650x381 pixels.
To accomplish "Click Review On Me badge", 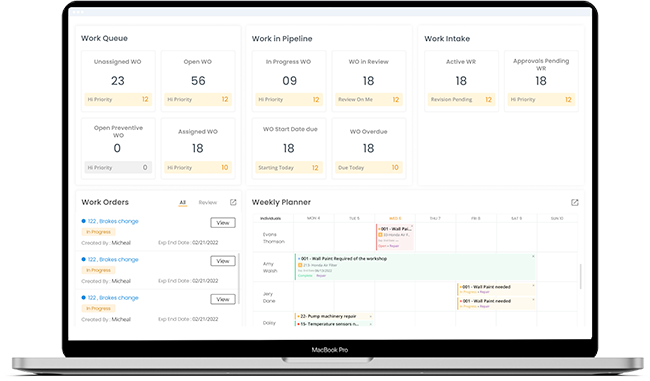I will click(x=369, y=99).
